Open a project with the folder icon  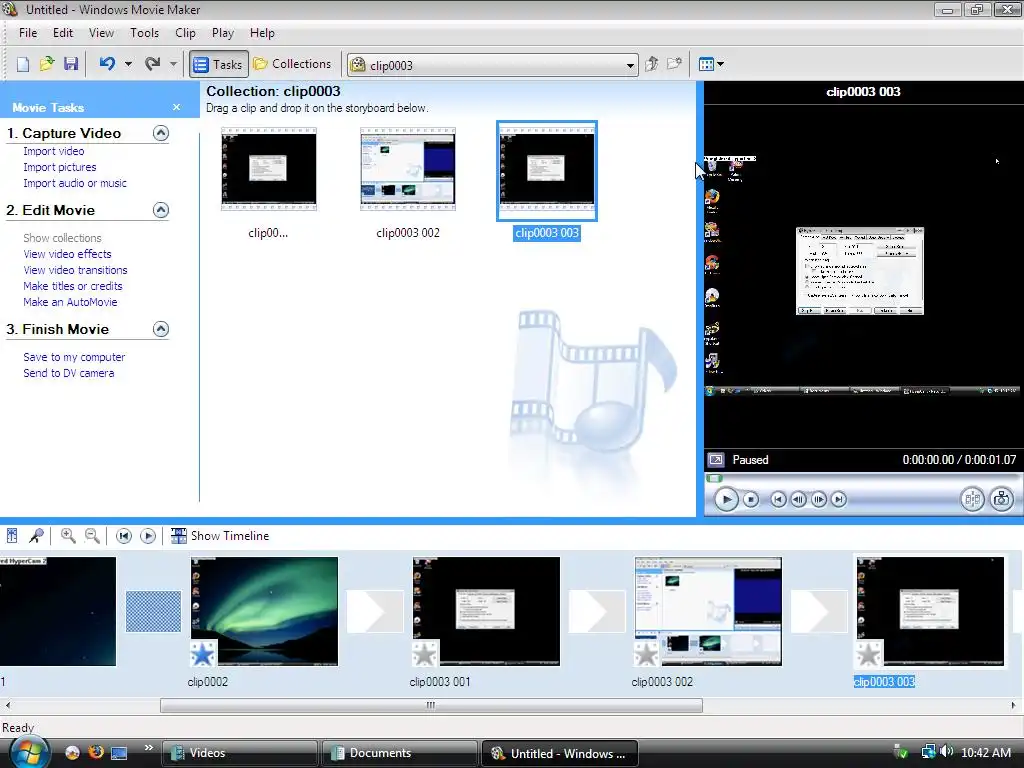point(46,64)
